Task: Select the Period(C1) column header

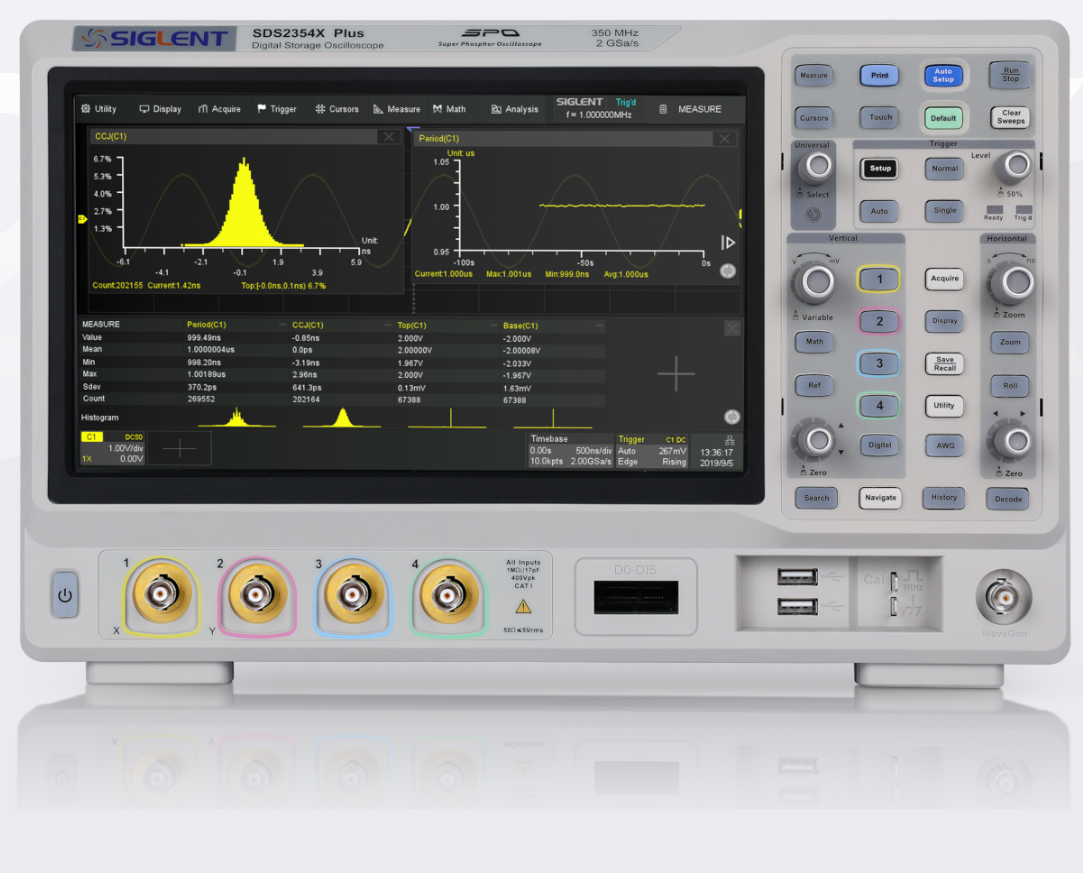Action: (207, 325)
